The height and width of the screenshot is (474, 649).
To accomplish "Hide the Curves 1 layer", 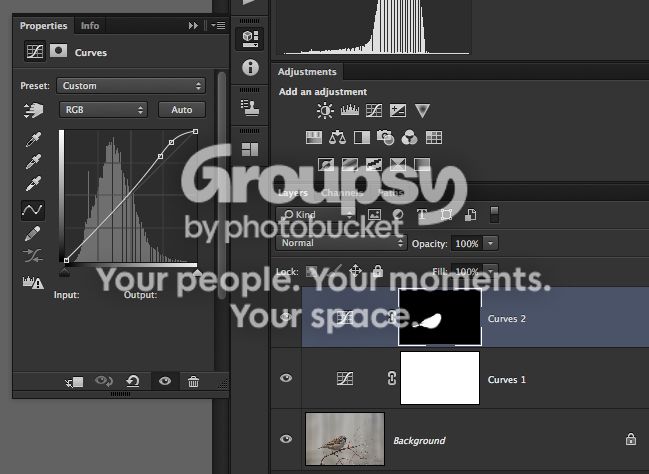I will pos(286,378).
